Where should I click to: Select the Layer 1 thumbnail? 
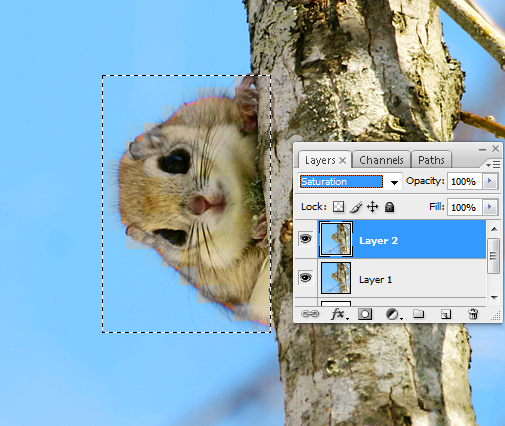(x=336, y=278)
